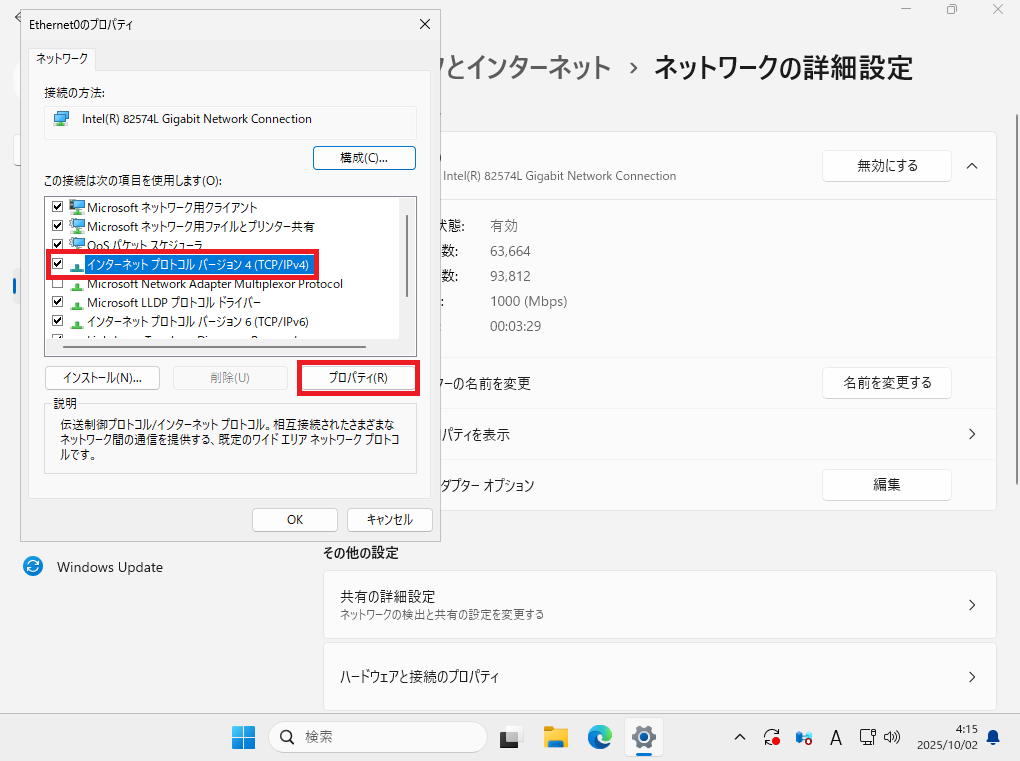This screenshot has width=1020, height=761.
Task: Toggle the Microsoft LLDP プロトコル ドライバー checkbox
Action: [x=58, y=302]
